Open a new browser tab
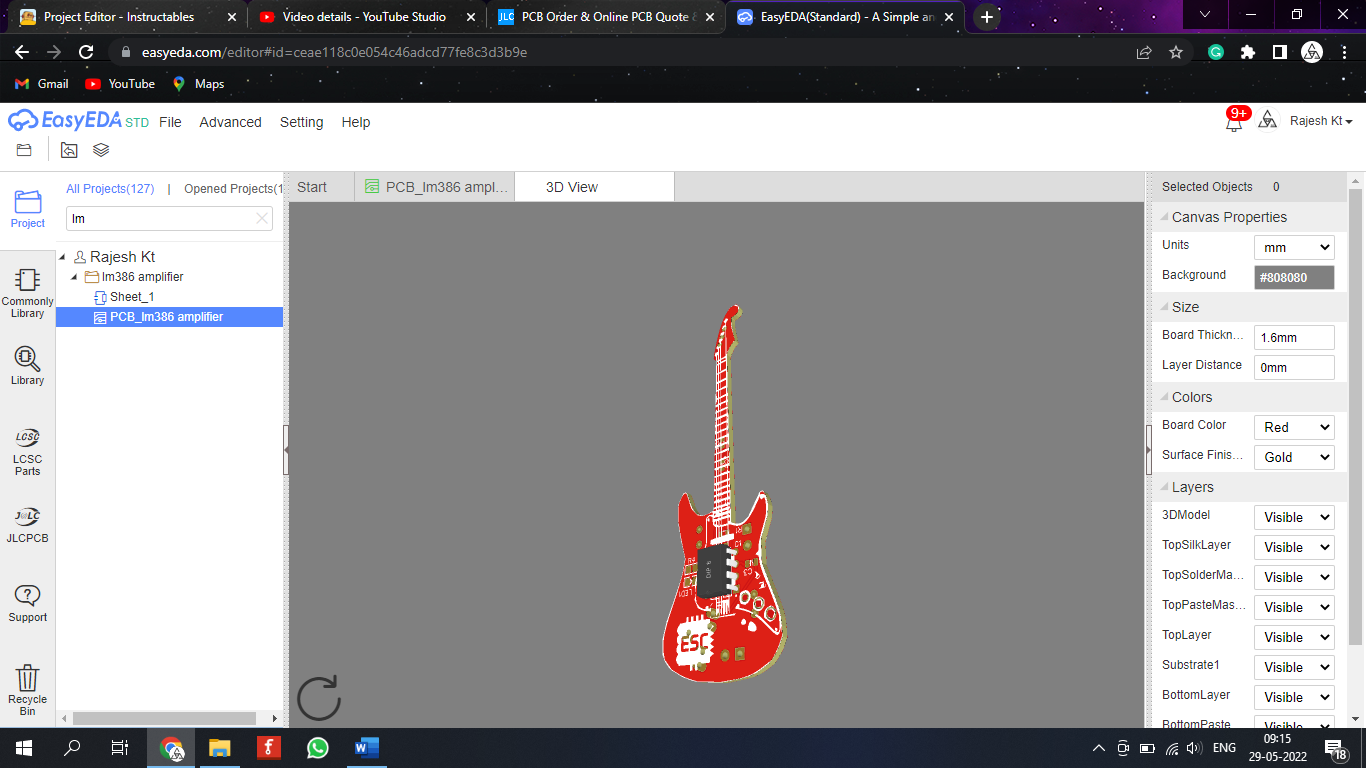The height and width of the screenshot is (768, 1366). pos(987,17)
